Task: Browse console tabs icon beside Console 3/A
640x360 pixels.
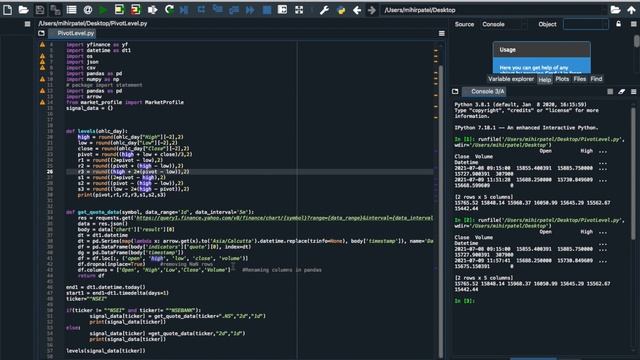Action: tap(455, 91)
